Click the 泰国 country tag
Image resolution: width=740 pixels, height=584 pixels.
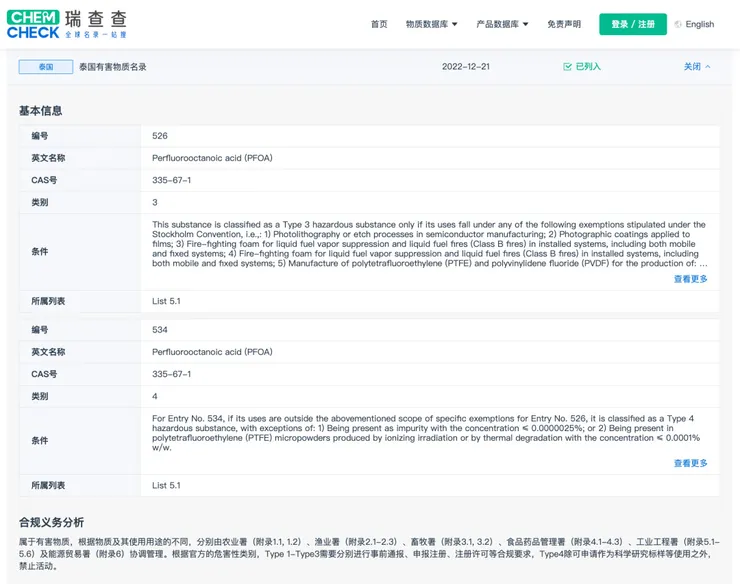(46, 67)
